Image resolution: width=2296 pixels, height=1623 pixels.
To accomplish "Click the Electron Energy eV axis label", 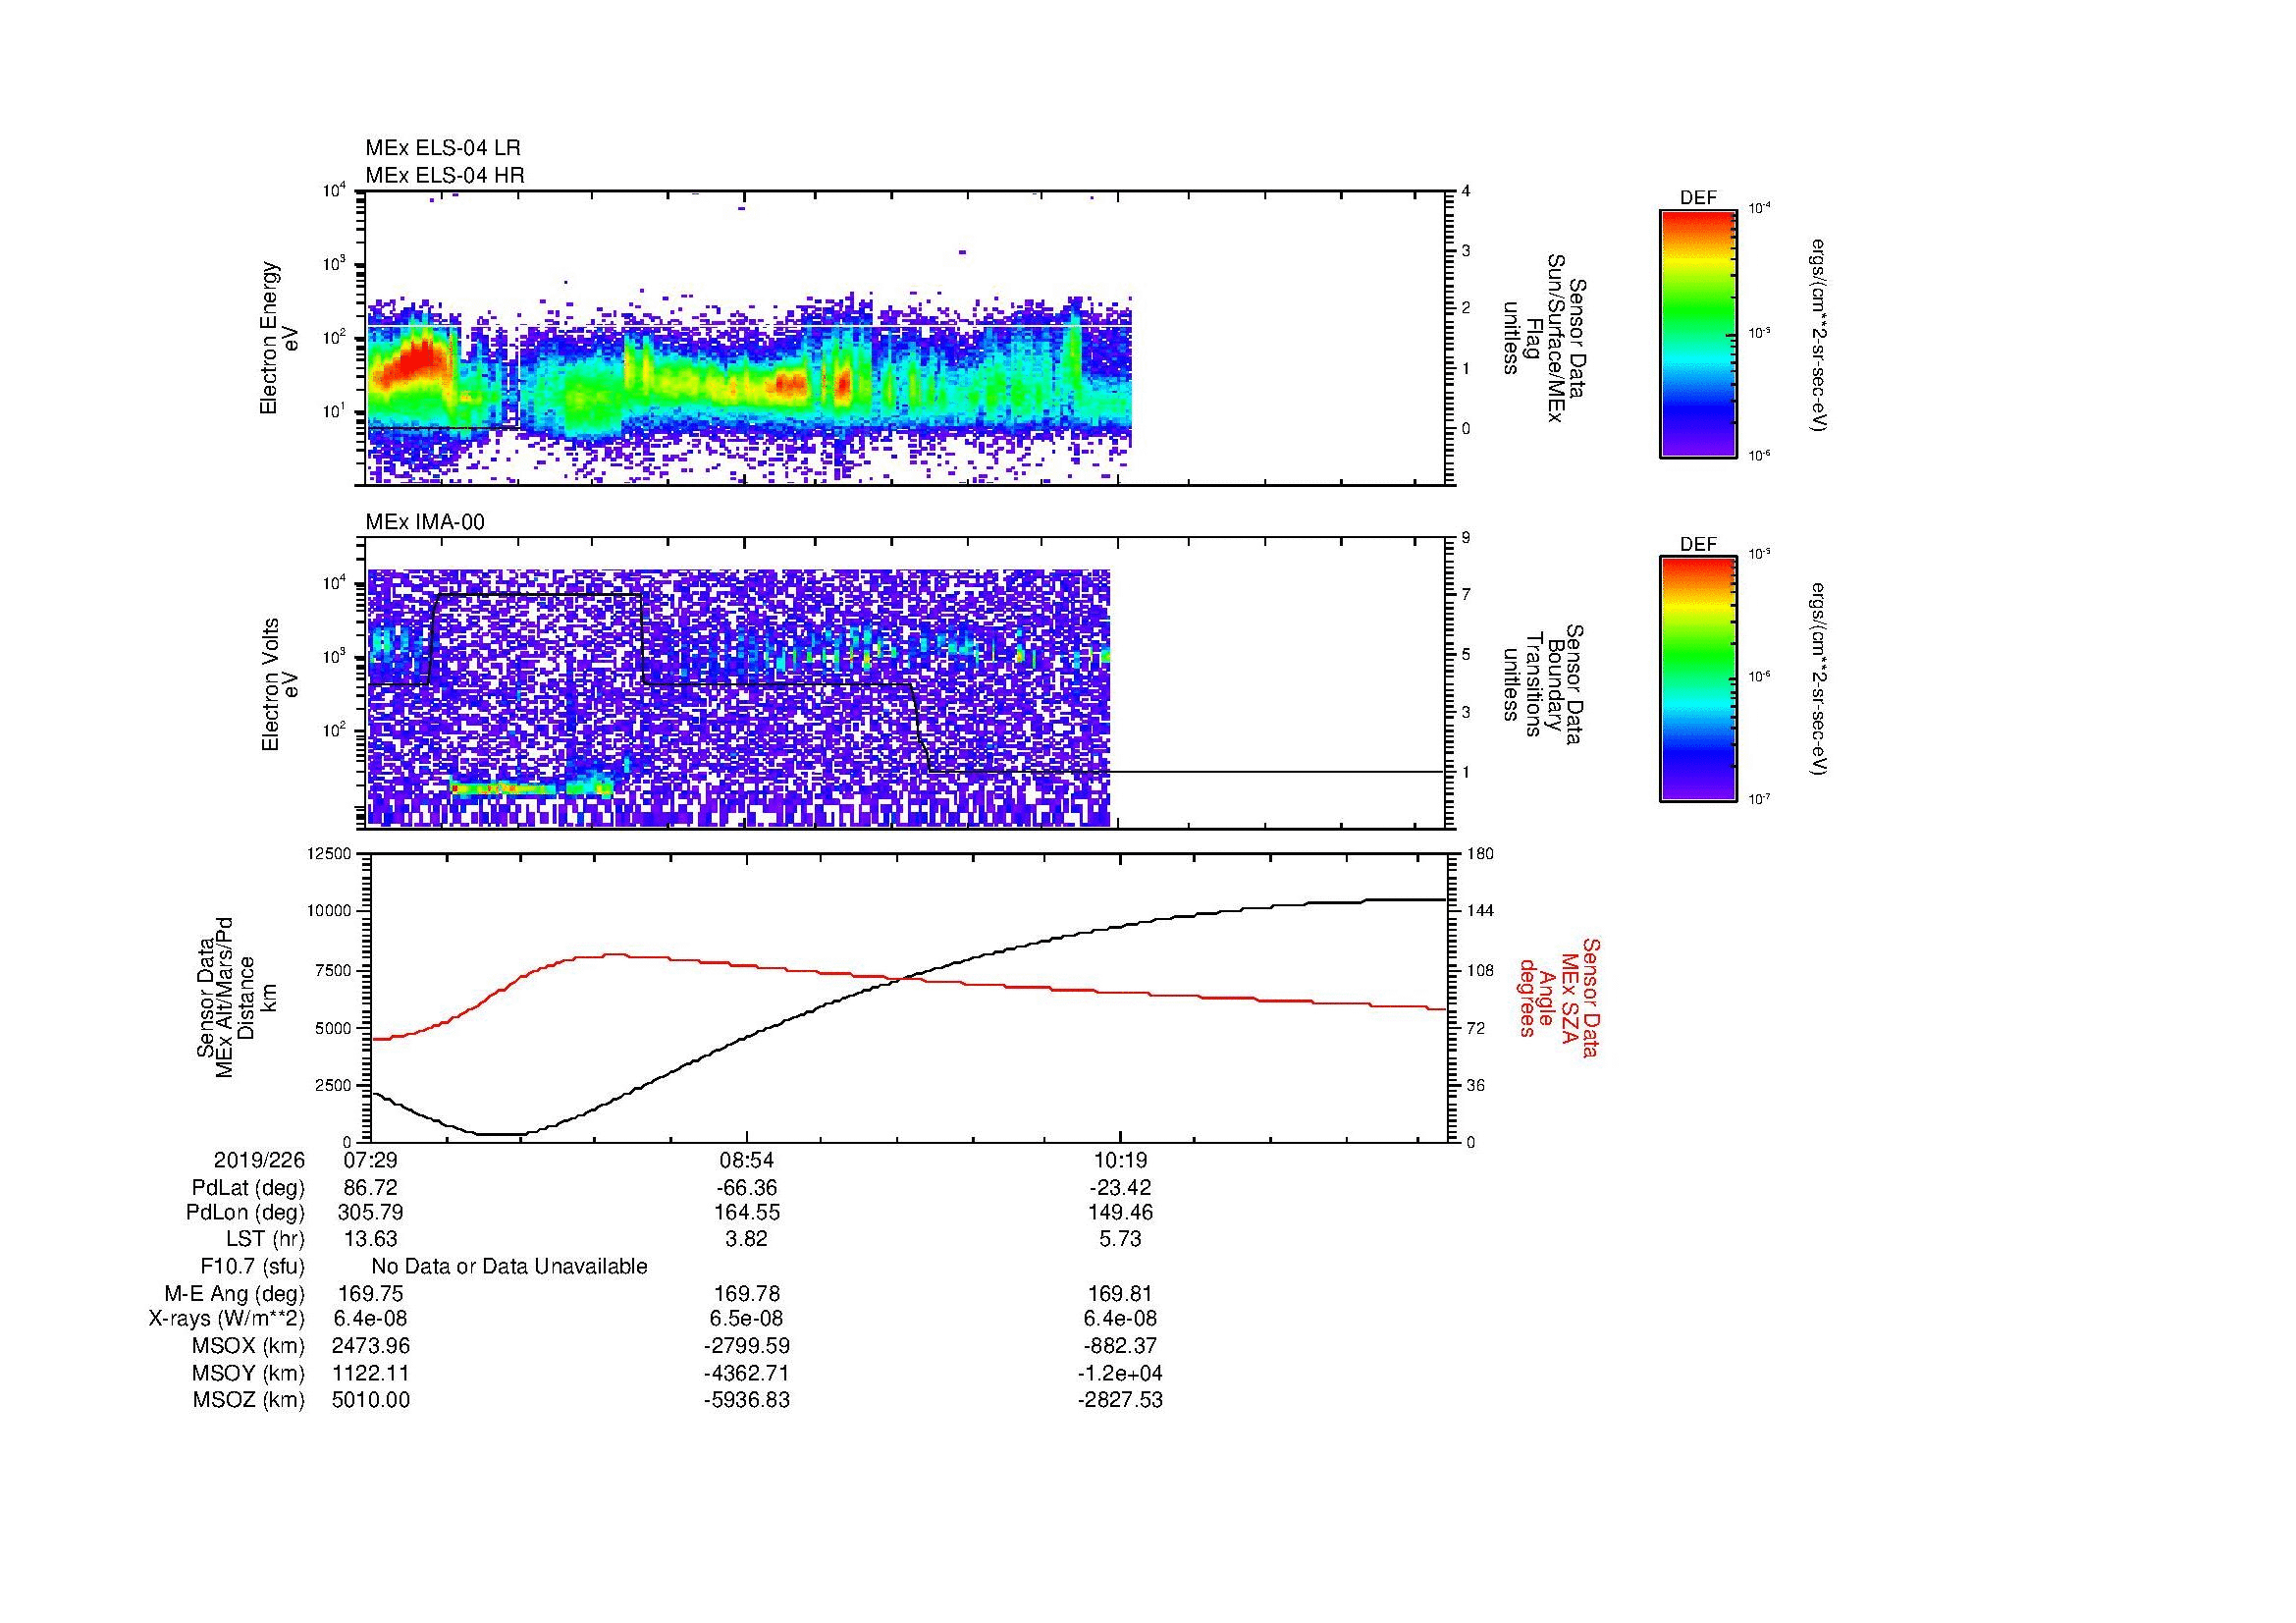I will [x=279, y=338].
